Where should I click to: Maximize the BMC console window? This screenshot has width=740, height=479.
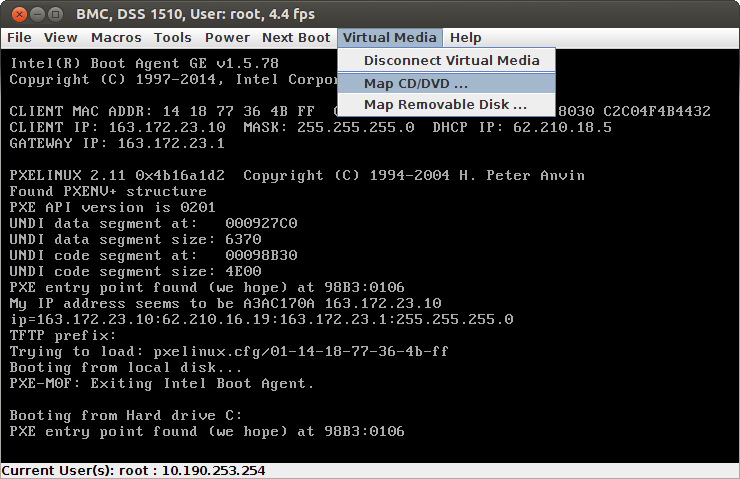tap(55, 13)
